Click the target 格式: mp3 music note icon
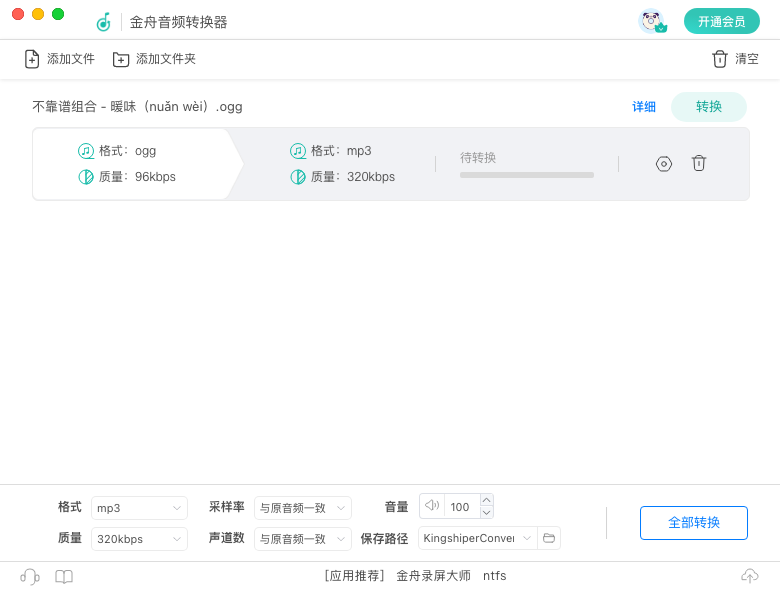The width and height of the screenshot is (780, 590). (x=298, y=151)
